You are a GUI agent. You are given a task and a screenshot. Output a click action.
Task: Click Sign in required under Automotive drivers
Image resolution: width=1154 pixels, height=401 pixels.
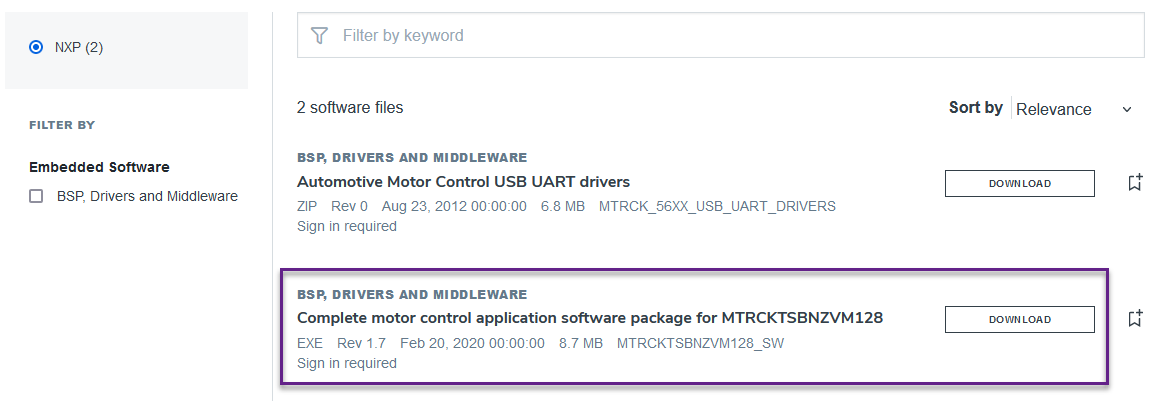click(x=347, y=226)
